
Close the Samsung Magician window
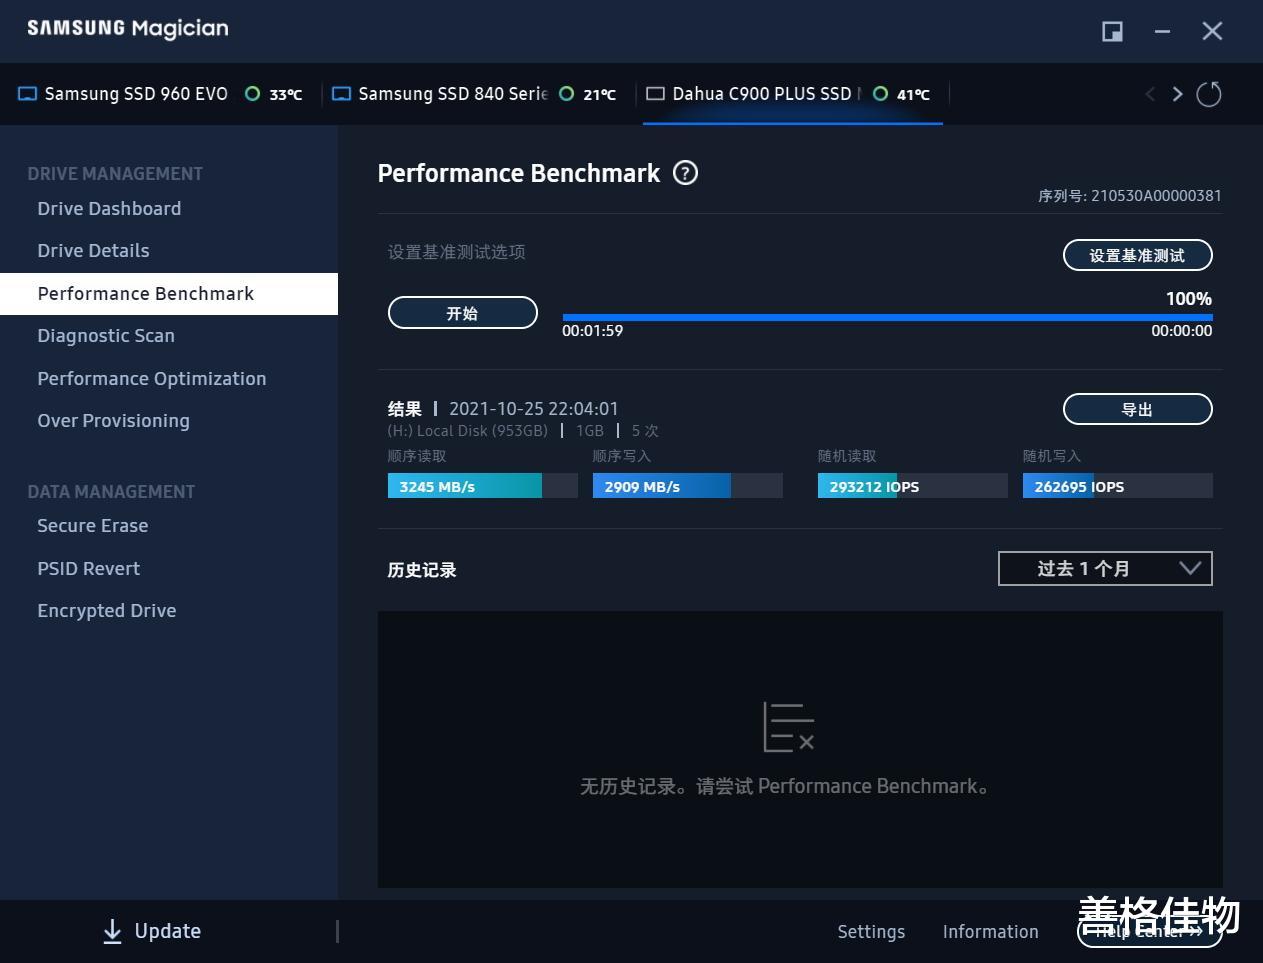[1212, 31]
